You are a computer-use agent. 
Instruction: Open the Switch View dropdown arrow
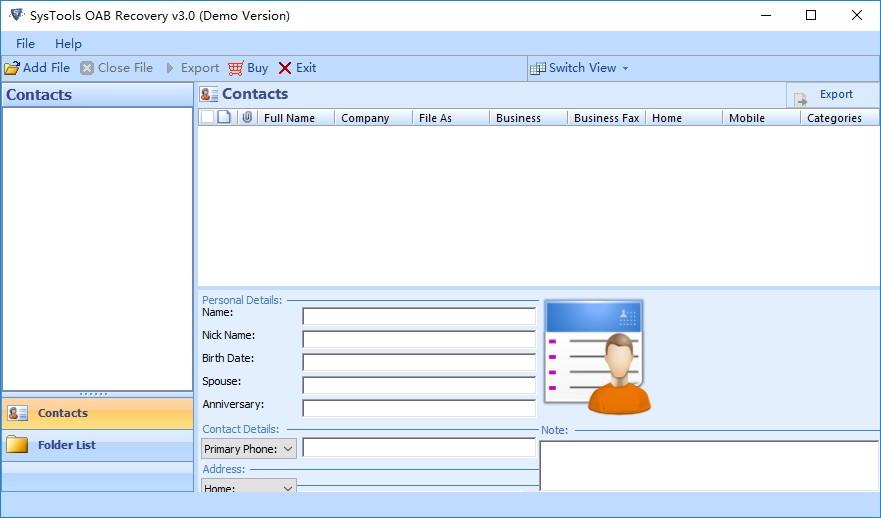pos(625,69)
